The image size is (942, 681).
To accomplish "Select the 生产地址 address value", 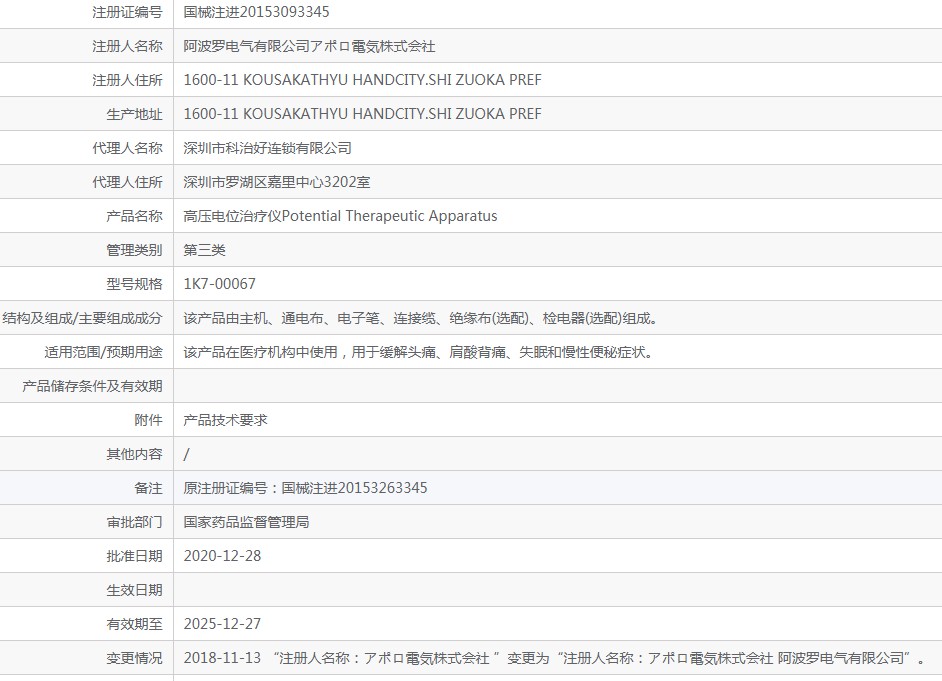I will [x=362, y=114].
